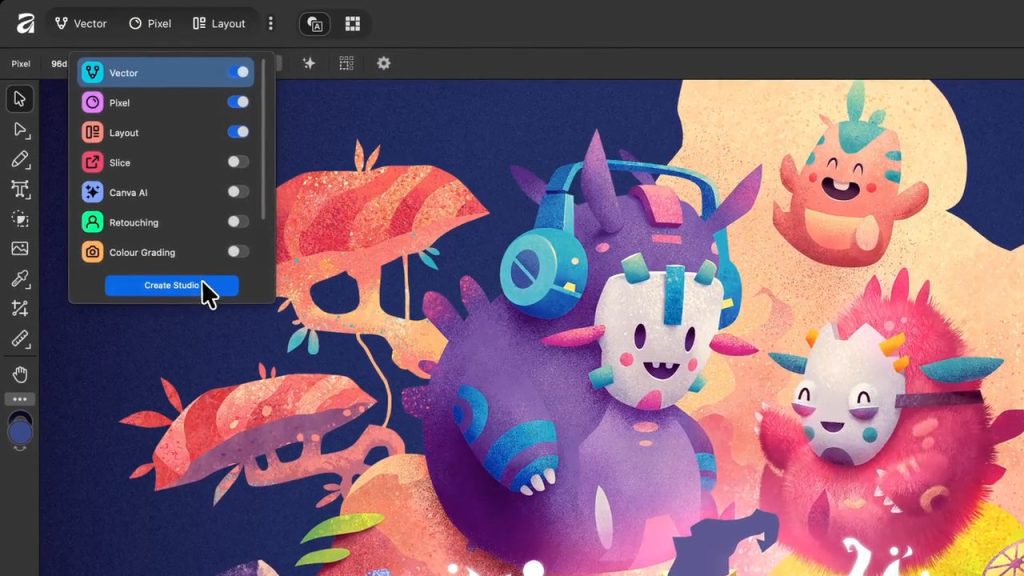1024x576 pixels.
Task: Select the Artistic Text tool
Action: [19, 189]
